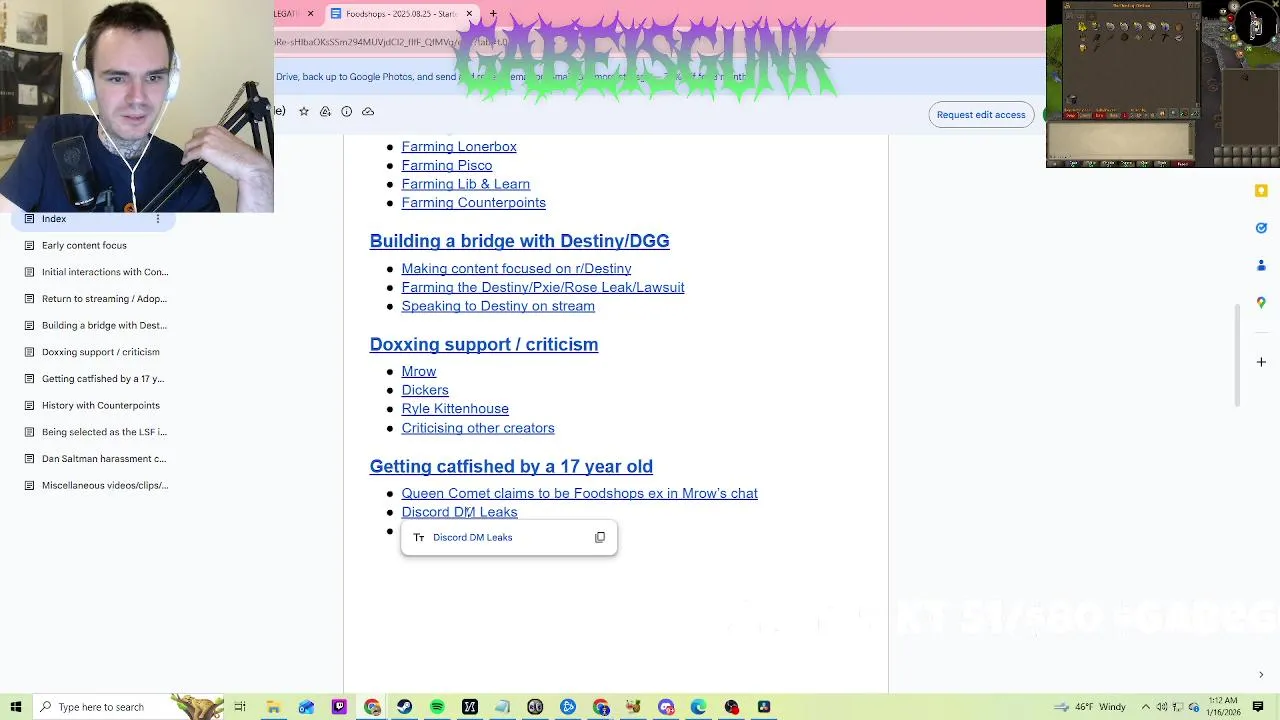Check the cloud document status icon

[368, 111]
